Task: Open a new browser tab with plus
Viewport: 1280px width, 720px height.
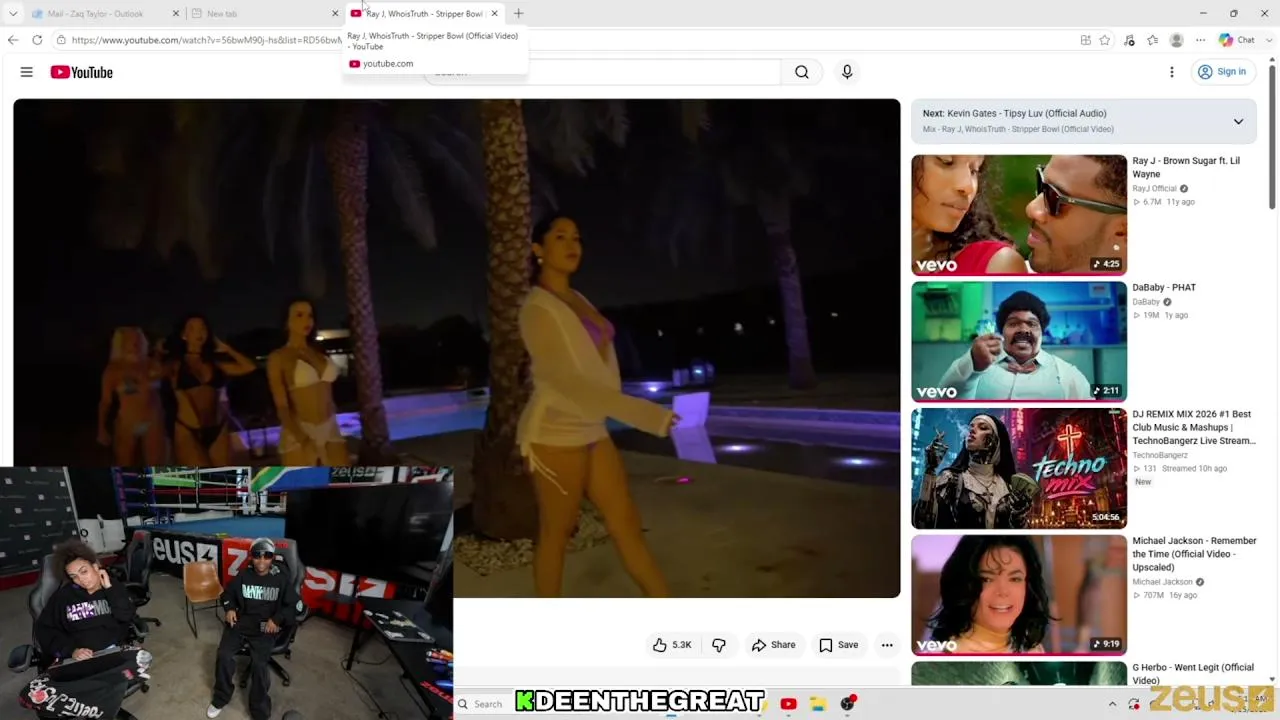Action: click(x=518, y=14)
